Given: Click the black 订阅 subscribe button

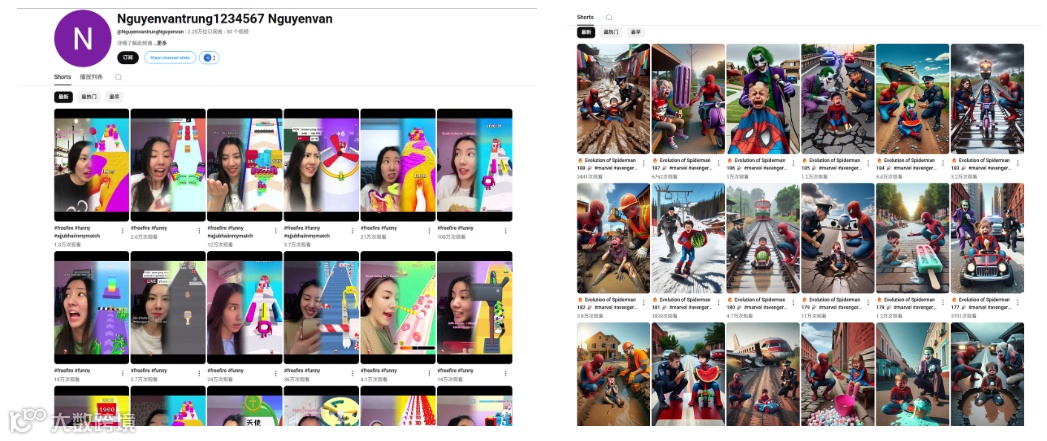Looking at the screenshot, I should 128,58.
